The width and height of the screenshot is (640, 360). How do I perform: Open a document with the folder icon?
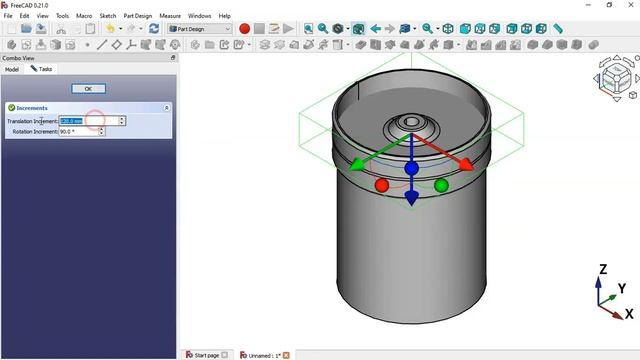(x=27, y=29)
